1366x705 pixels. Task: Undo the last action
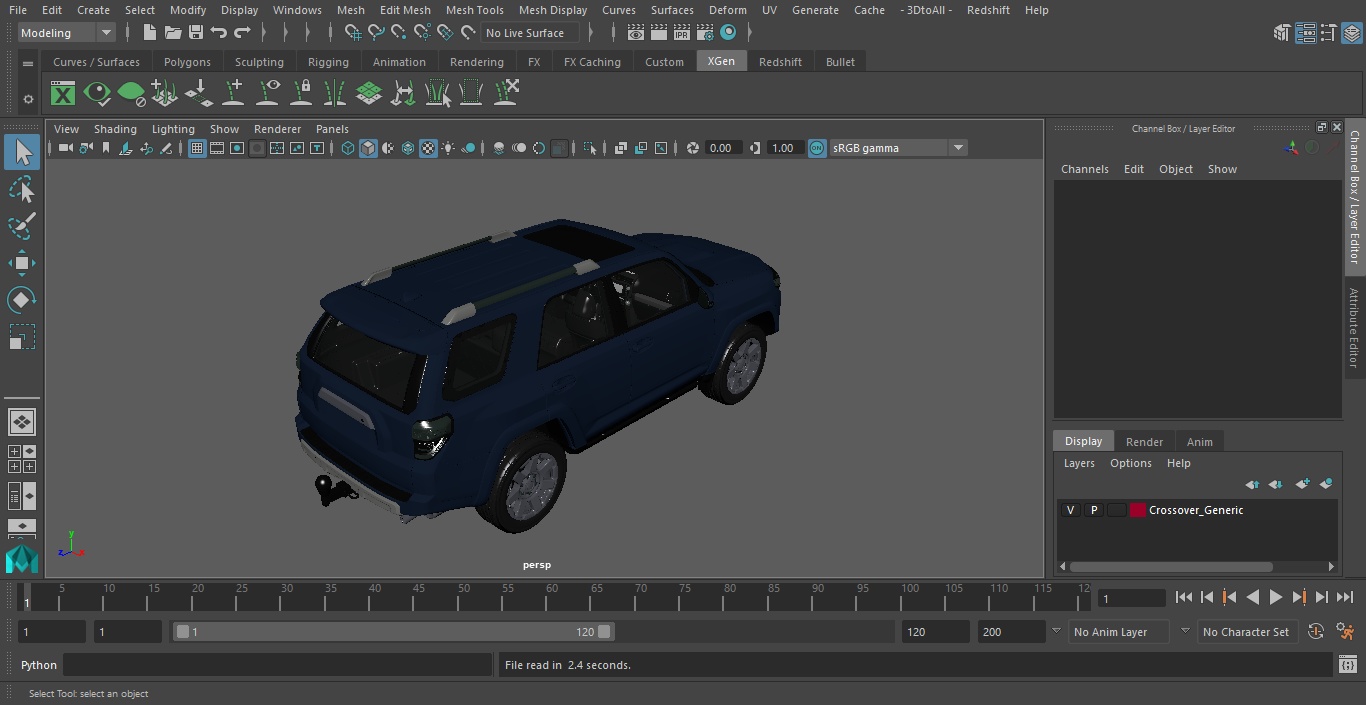tap(219, 33)
